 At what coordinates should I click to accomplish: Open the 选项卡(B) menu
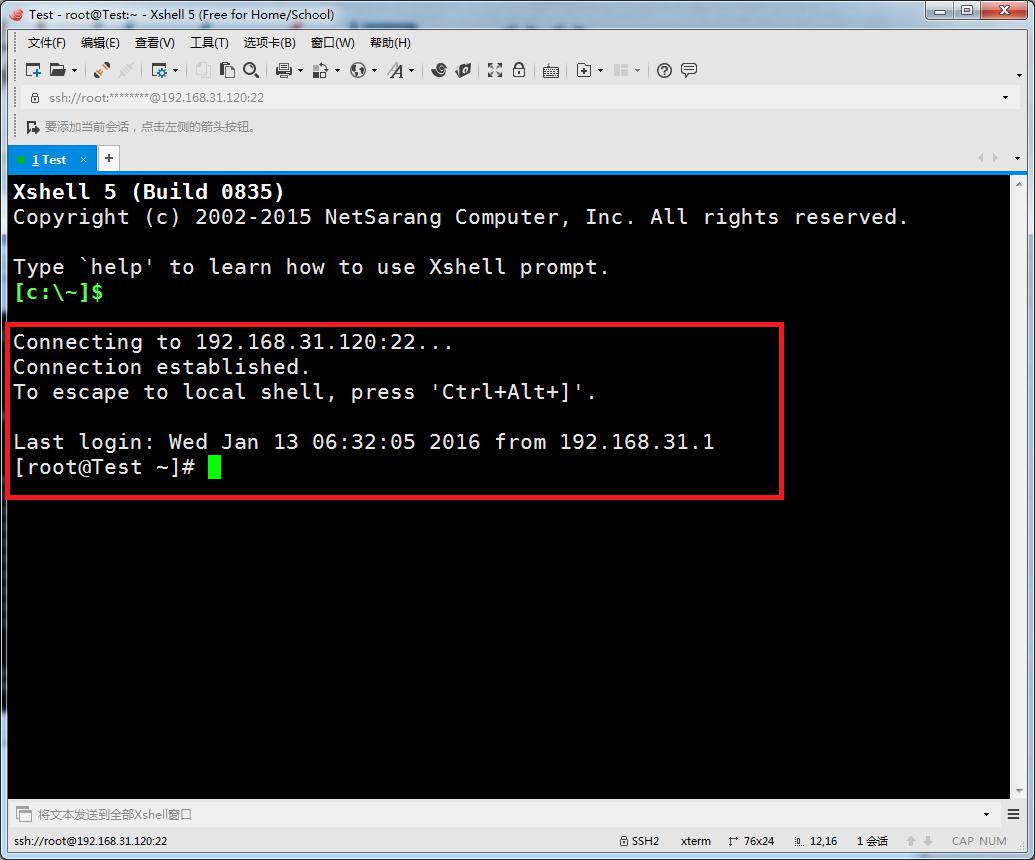[269, 43]
